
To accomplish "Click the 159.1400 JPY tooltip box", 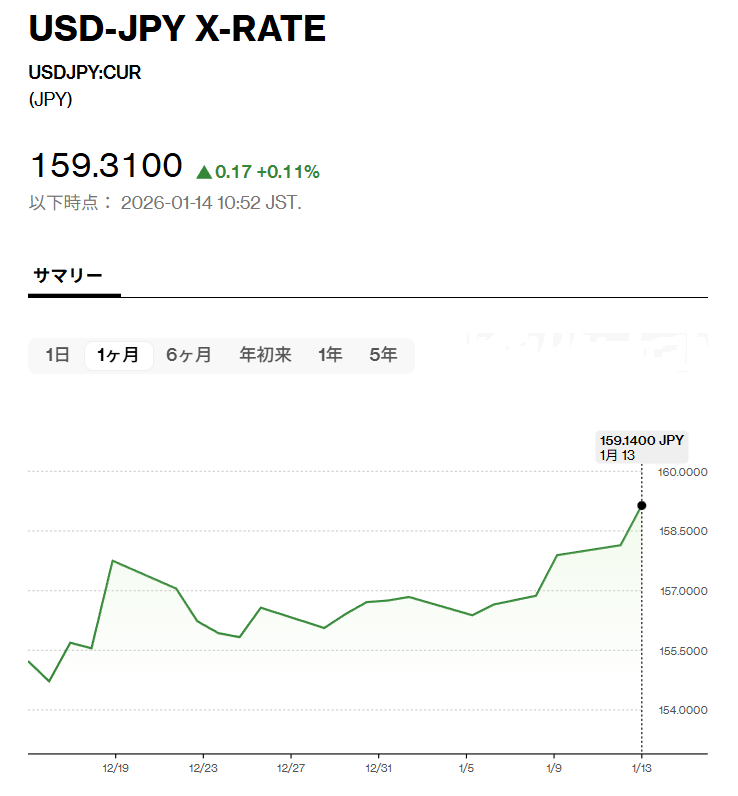I will [x=641, y=447].
